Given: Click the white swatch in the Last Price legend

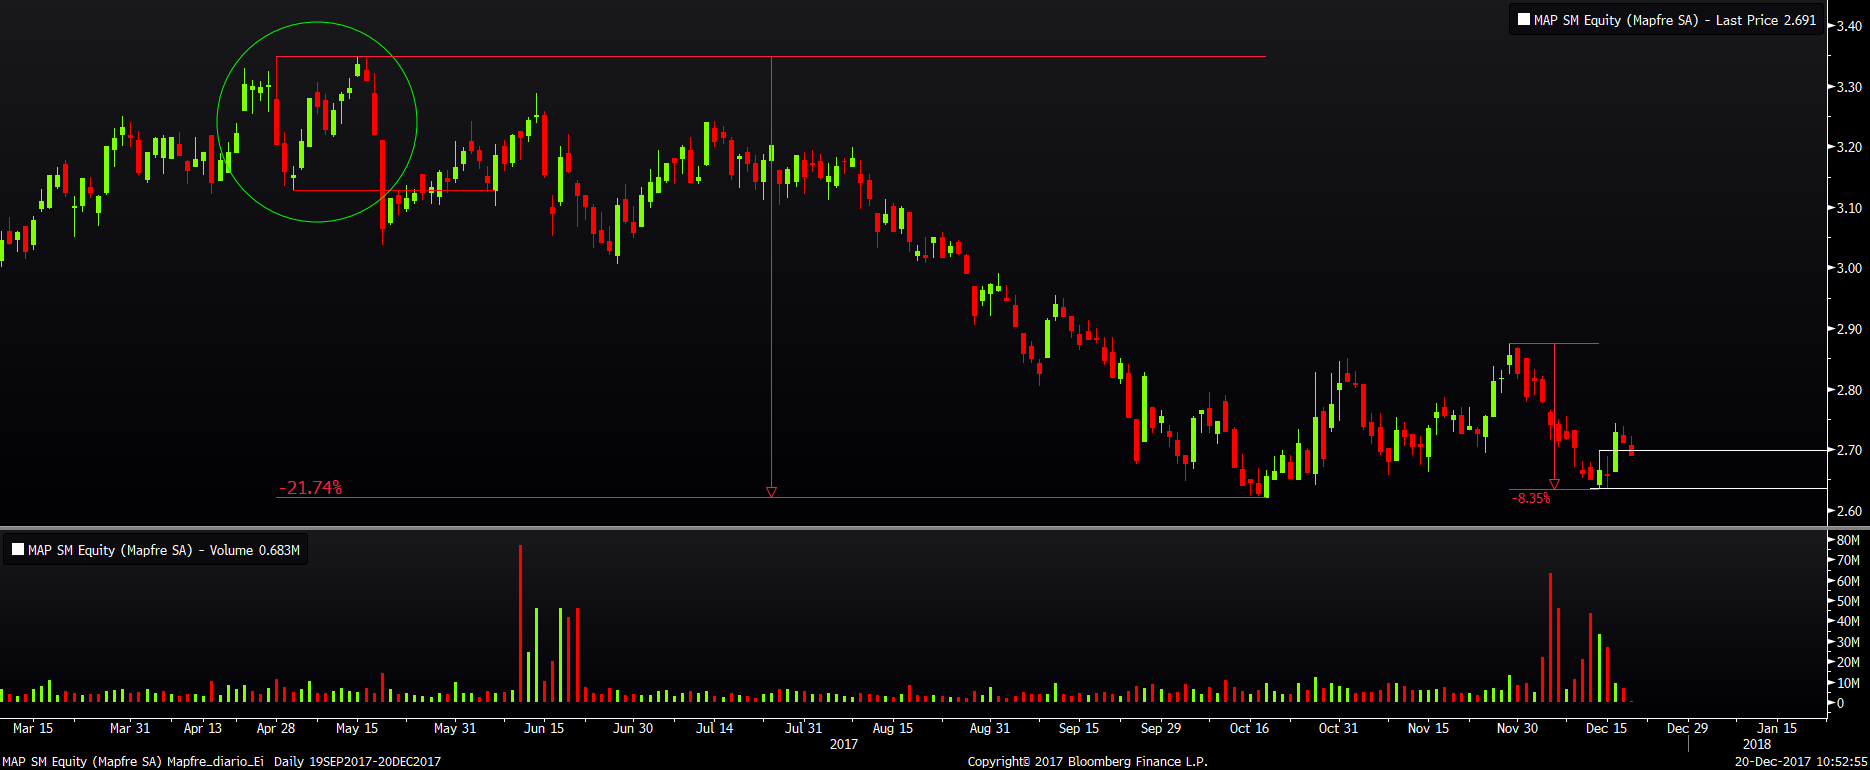Looking at the screenshot, I should coord(1524,20).
